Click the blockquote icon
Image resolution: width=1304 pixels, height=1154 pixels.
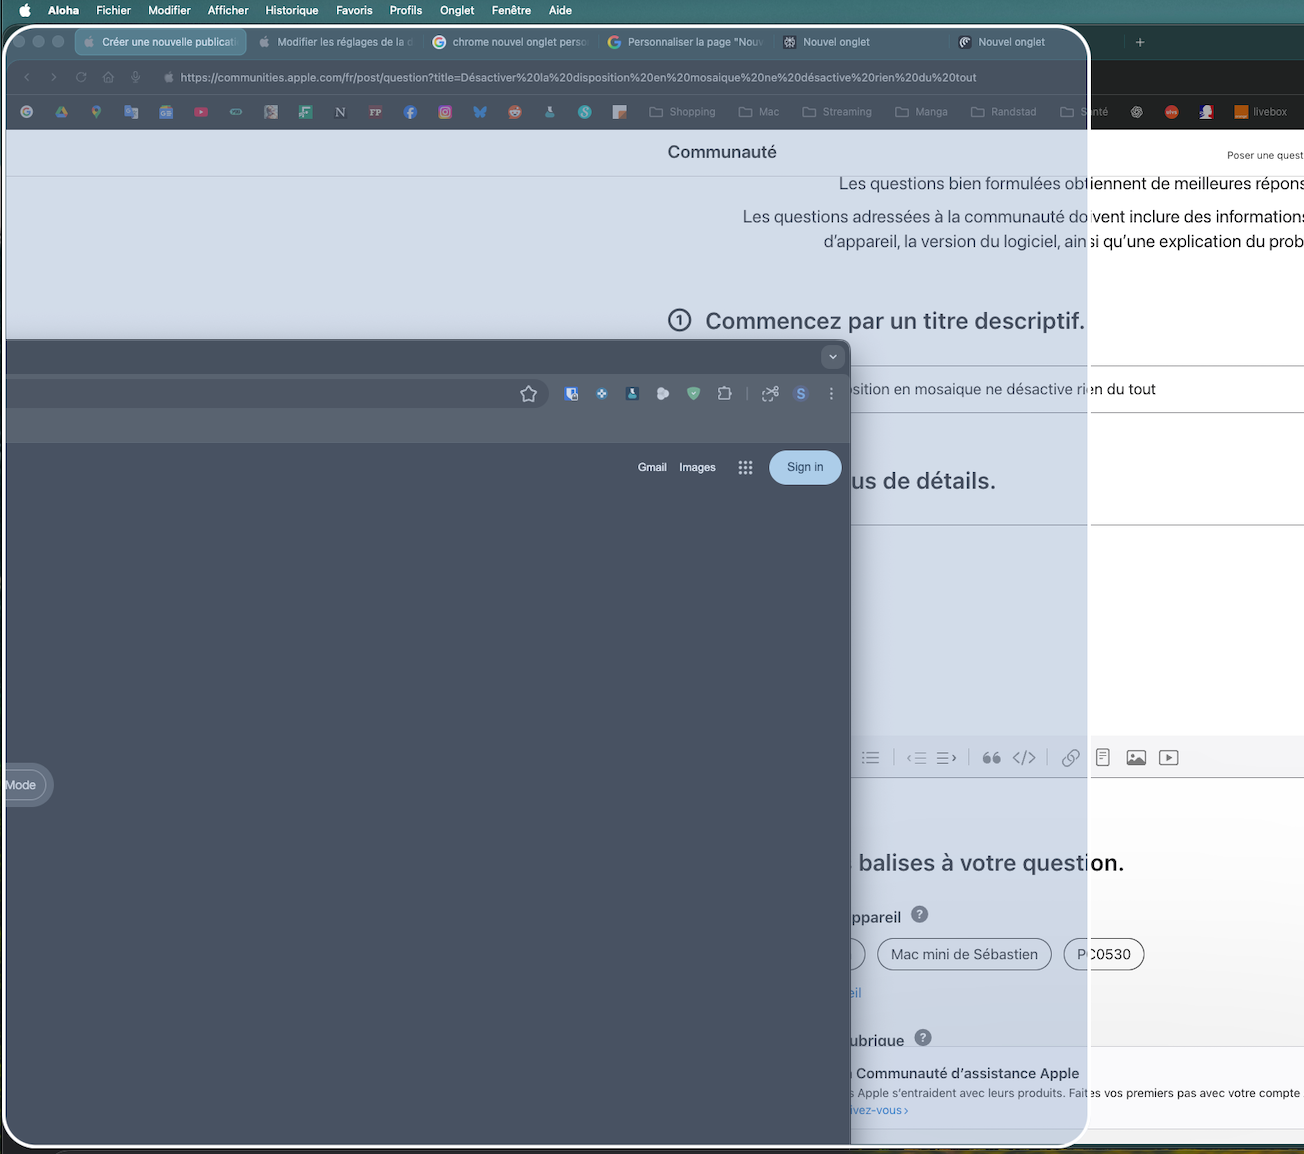point(991,758)
